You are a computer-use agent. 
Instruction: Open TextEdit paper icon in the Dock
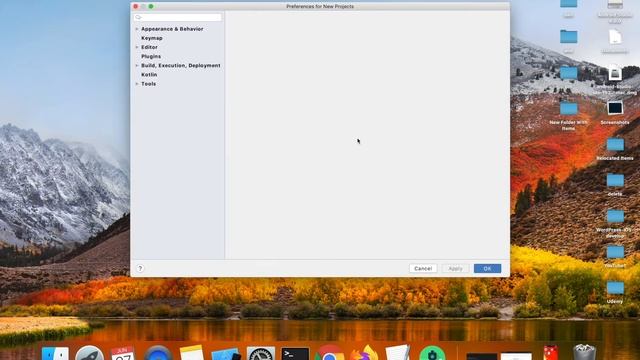(x=398, y=353)
